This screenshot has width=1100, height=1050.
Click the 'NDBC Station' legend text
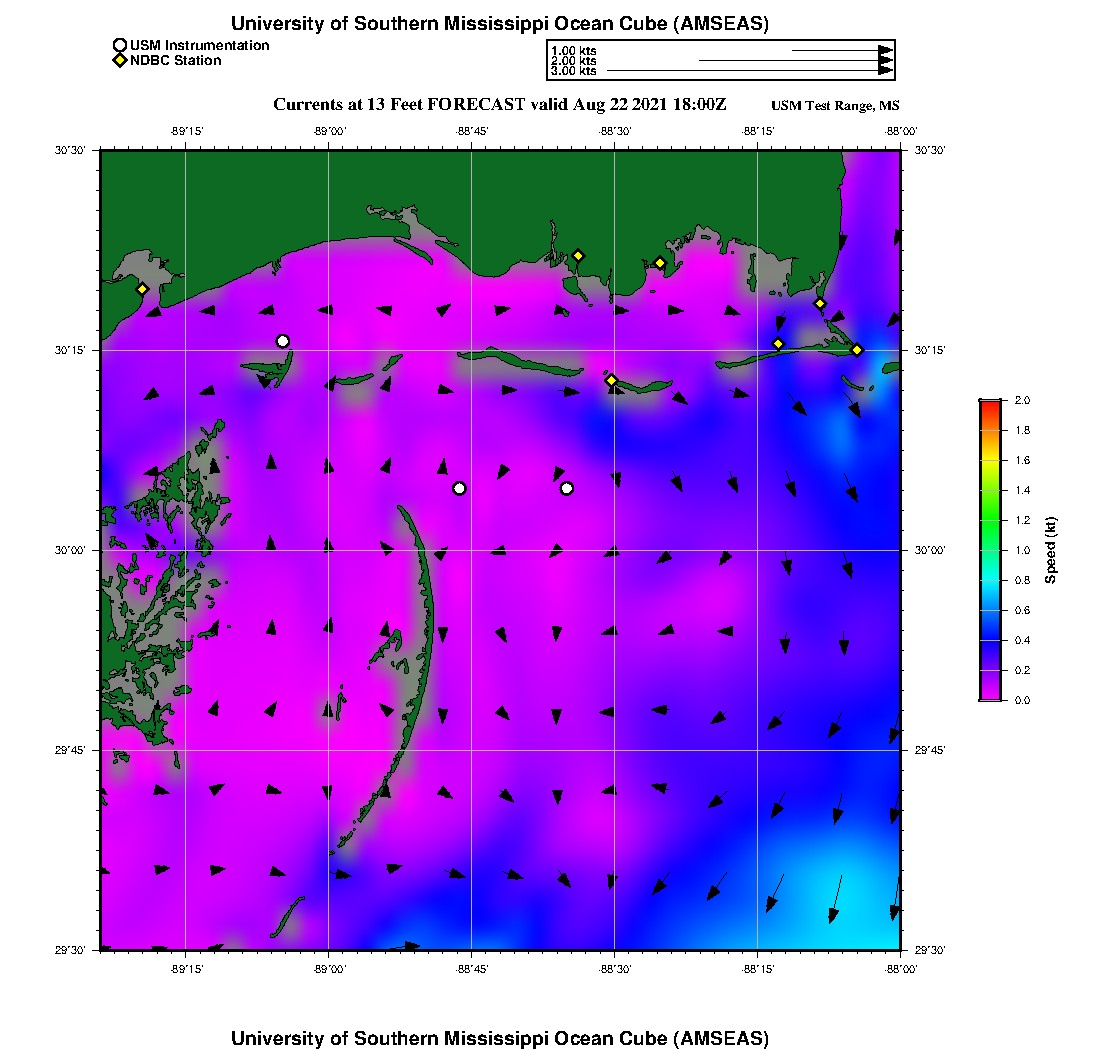pyautogui.click(x=176, y=60)
